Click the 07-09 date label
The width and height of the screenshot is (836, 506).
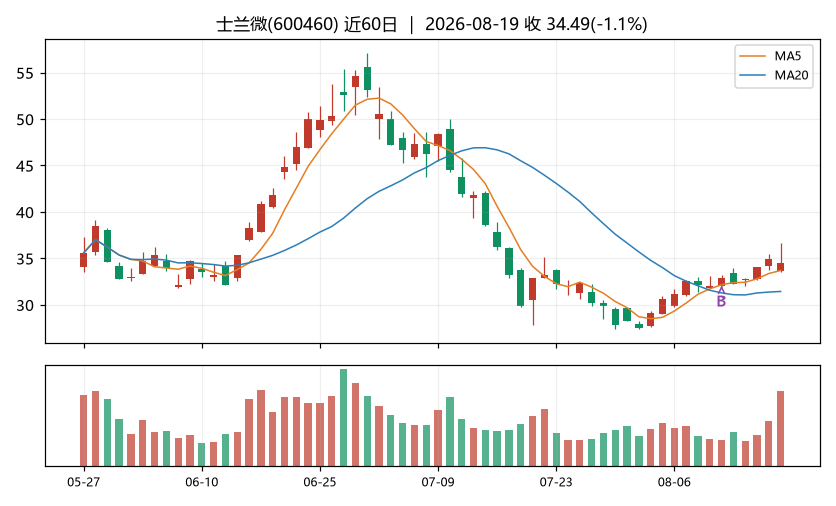(438, 483)
